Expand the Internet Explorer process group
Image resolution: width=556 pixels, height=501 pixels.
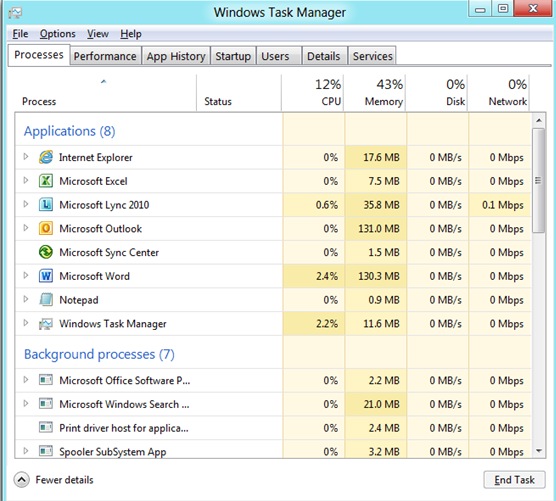tap(26, 156)
